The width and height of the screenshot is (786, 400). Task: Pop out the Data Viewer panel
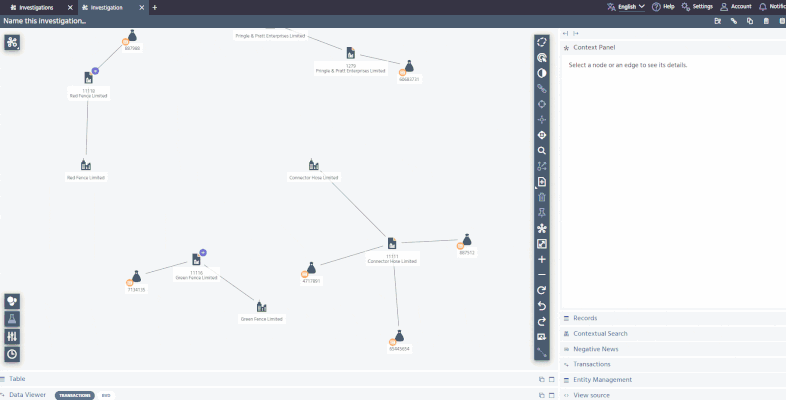541,395
